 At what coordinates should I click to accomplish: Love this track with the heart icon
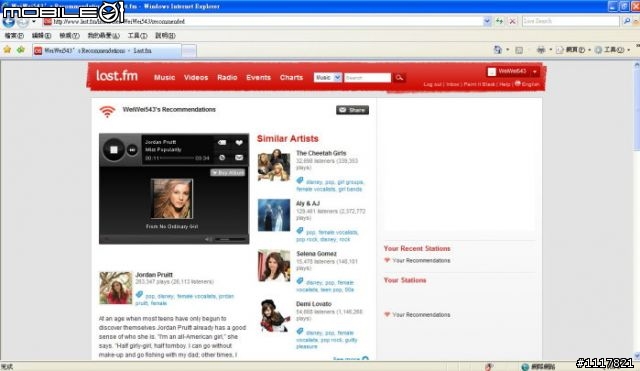(239, 142)
